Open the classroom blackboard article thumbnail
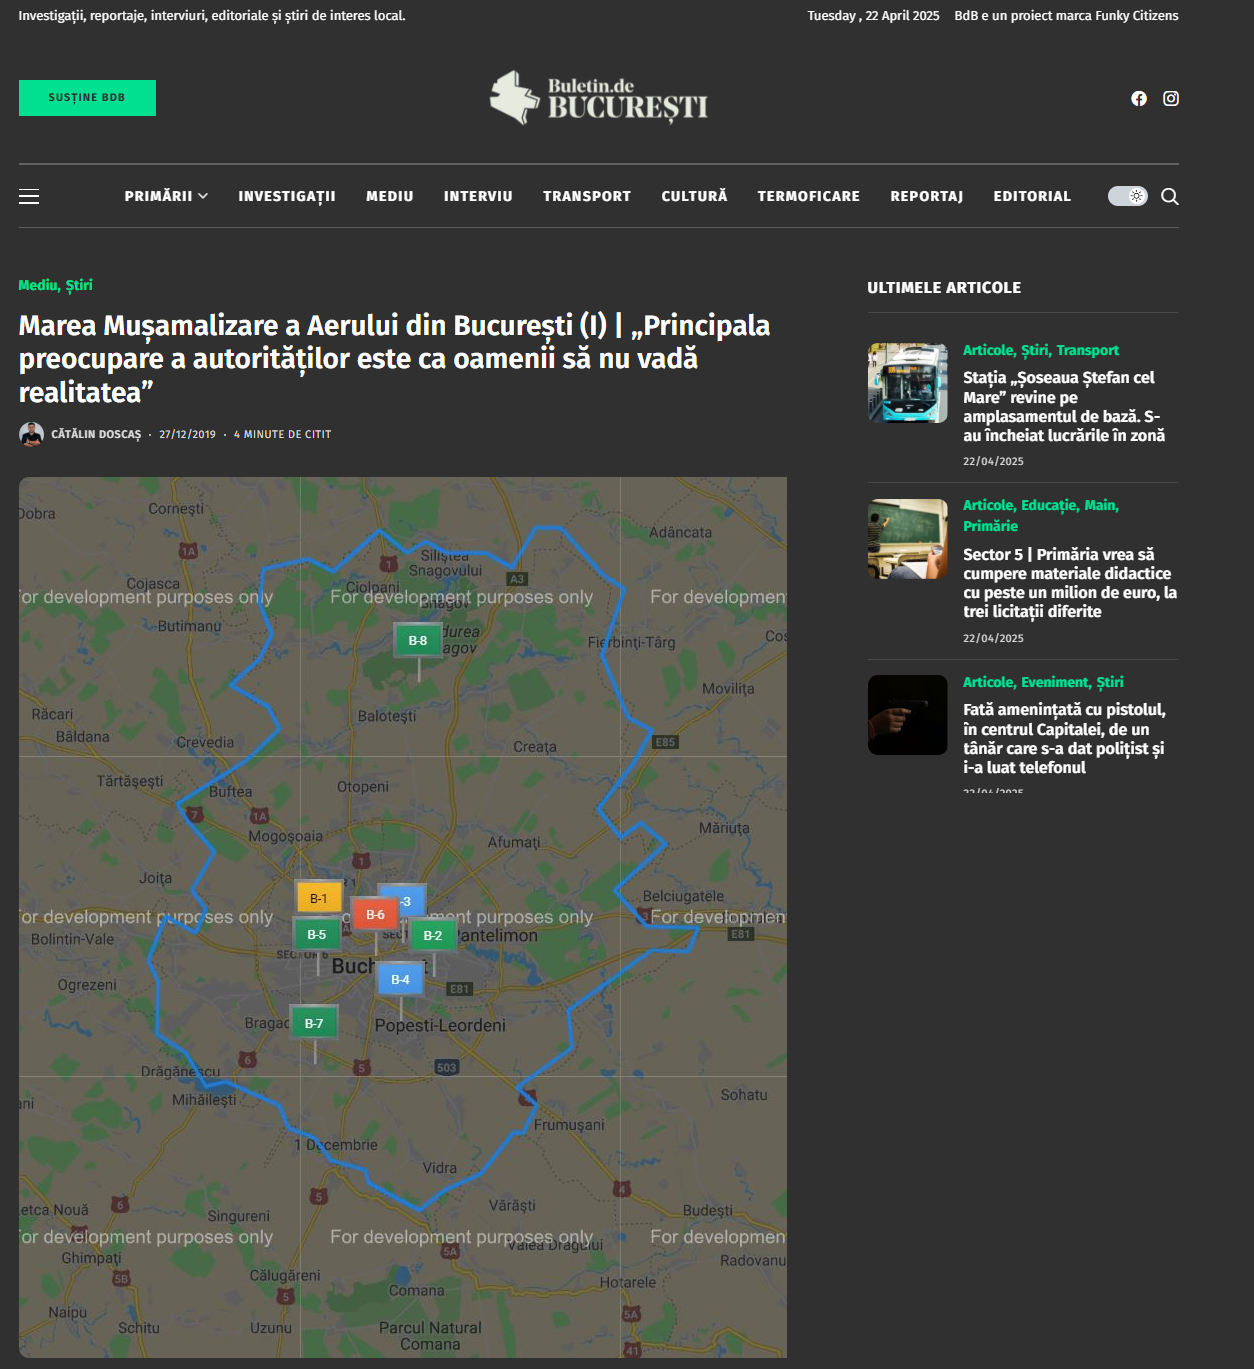The height and width of the screenshot is (1369, 1254). click(x=907, y=539)
